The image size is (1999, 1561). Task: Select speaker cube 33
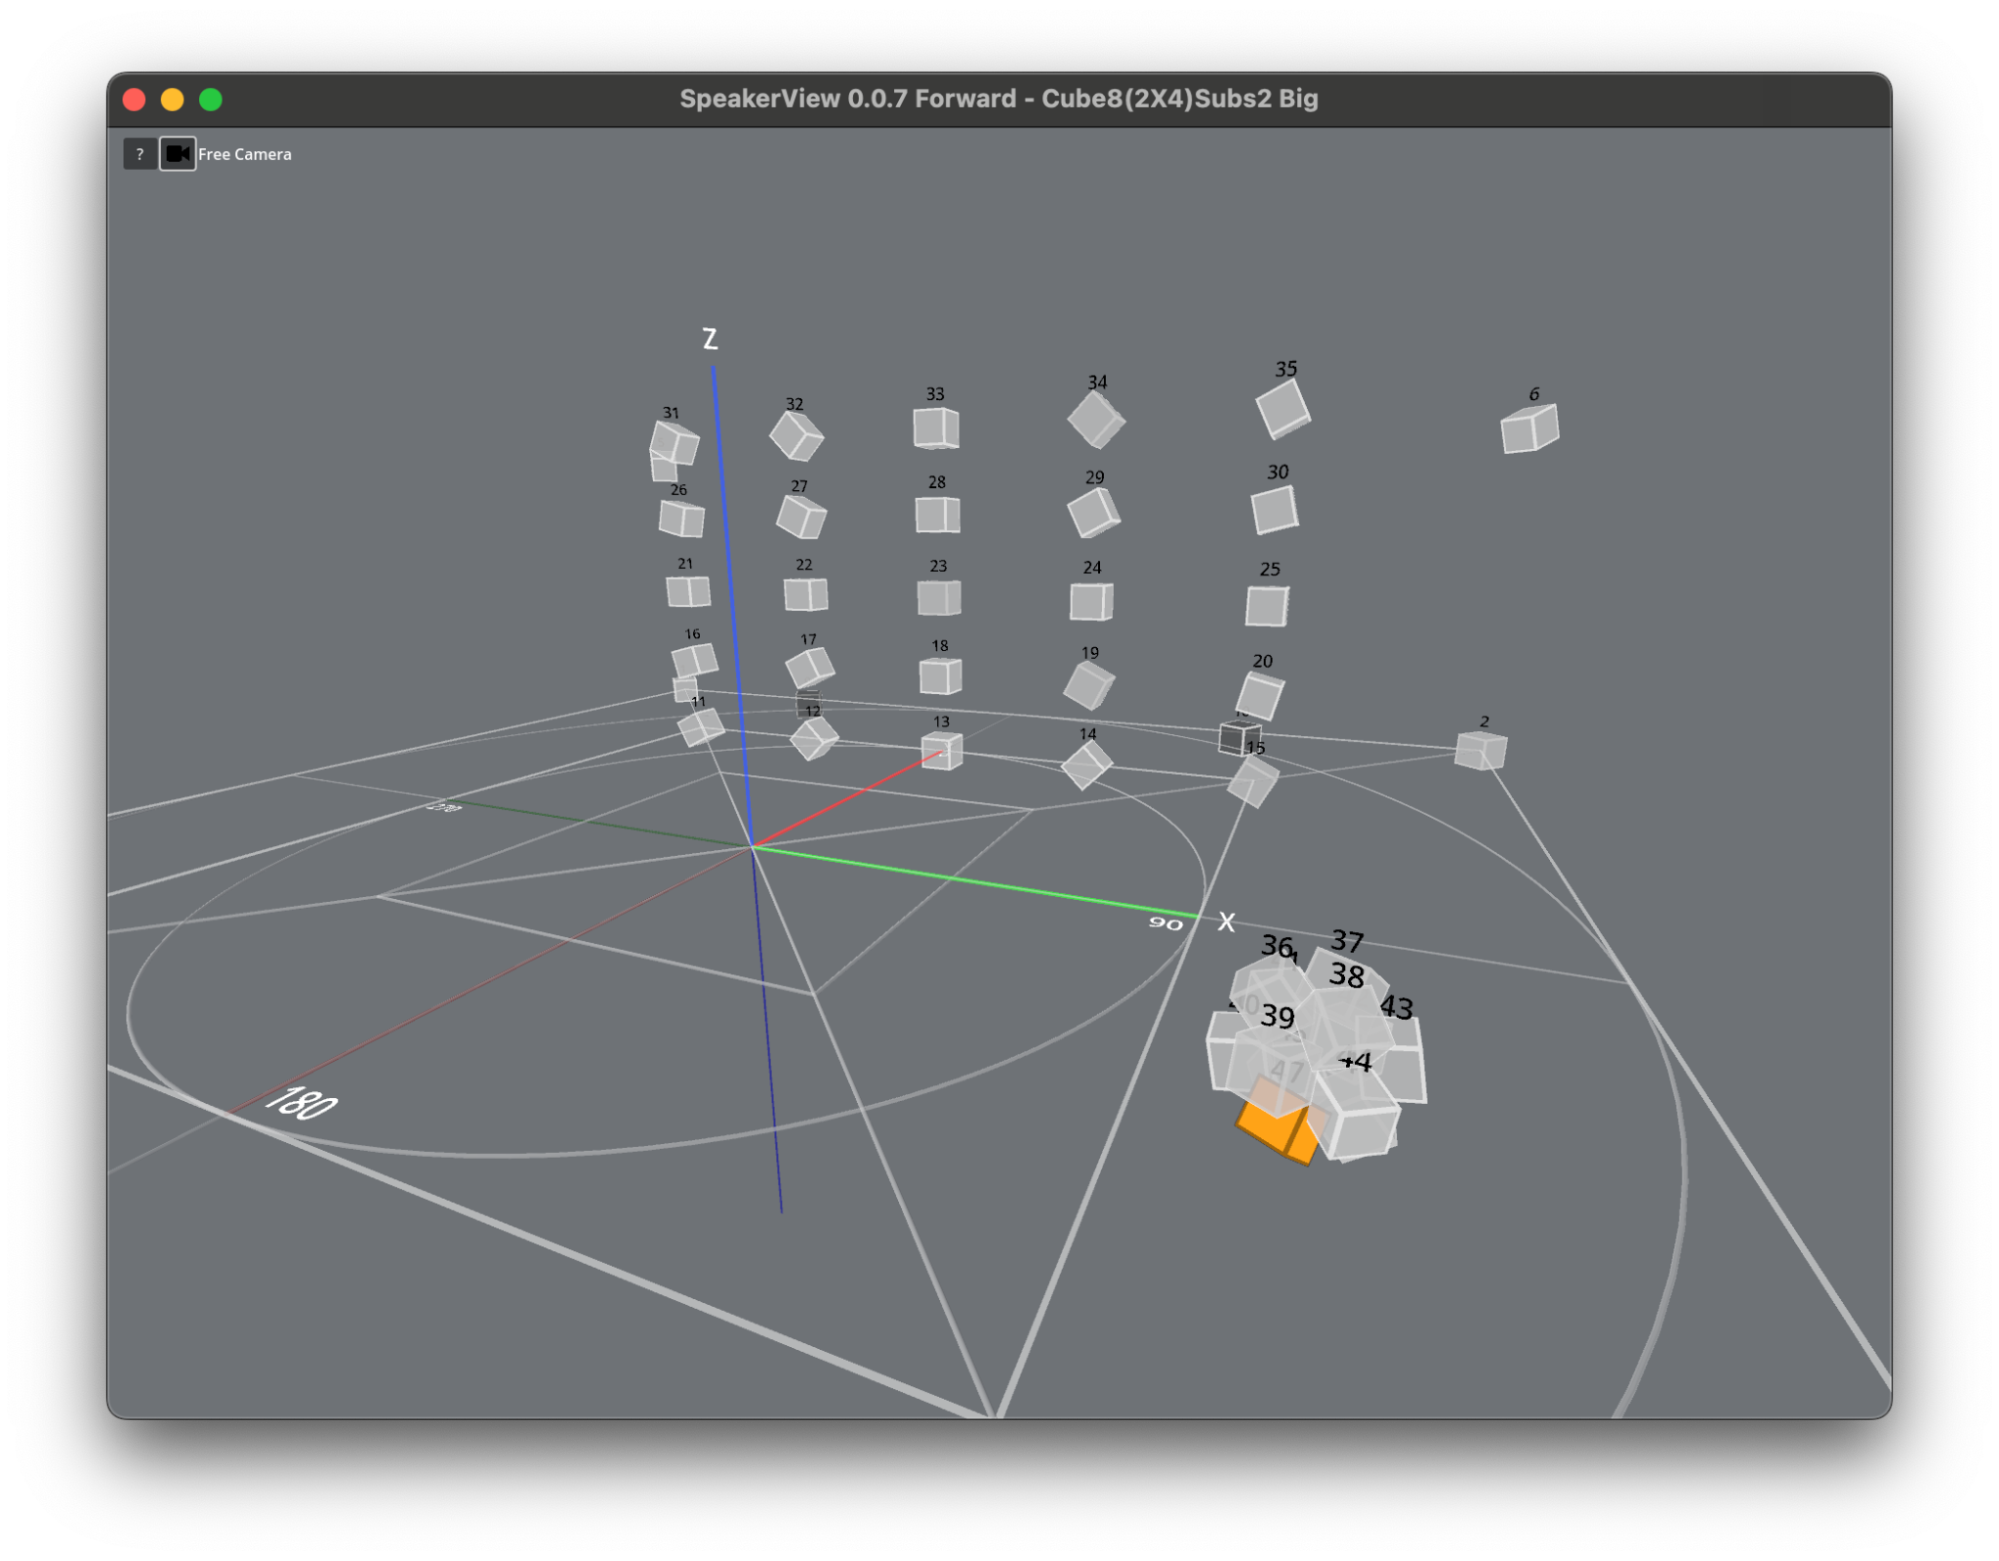pyautogui.click(x=936, y=428)
